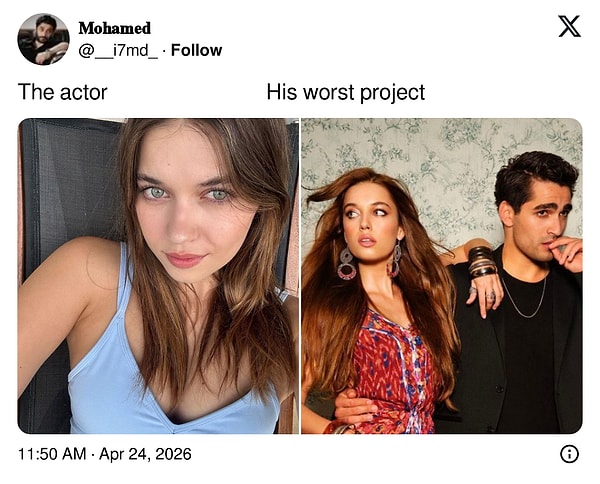Visit the @__i7md_ handle link
The image size is (600, 484).
118,51
